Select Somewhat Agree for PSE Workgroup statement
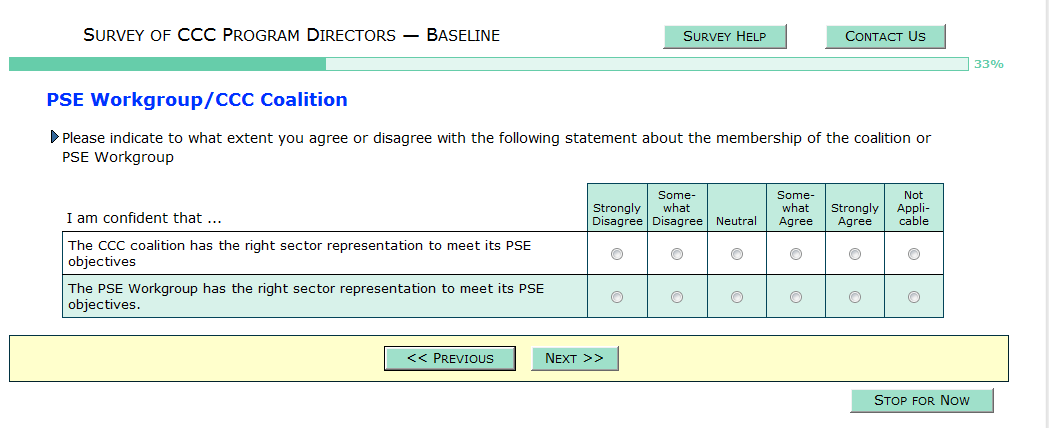The height and width of the screenshot is (428, 1049). pyautogui.click(x=796, y=297)
